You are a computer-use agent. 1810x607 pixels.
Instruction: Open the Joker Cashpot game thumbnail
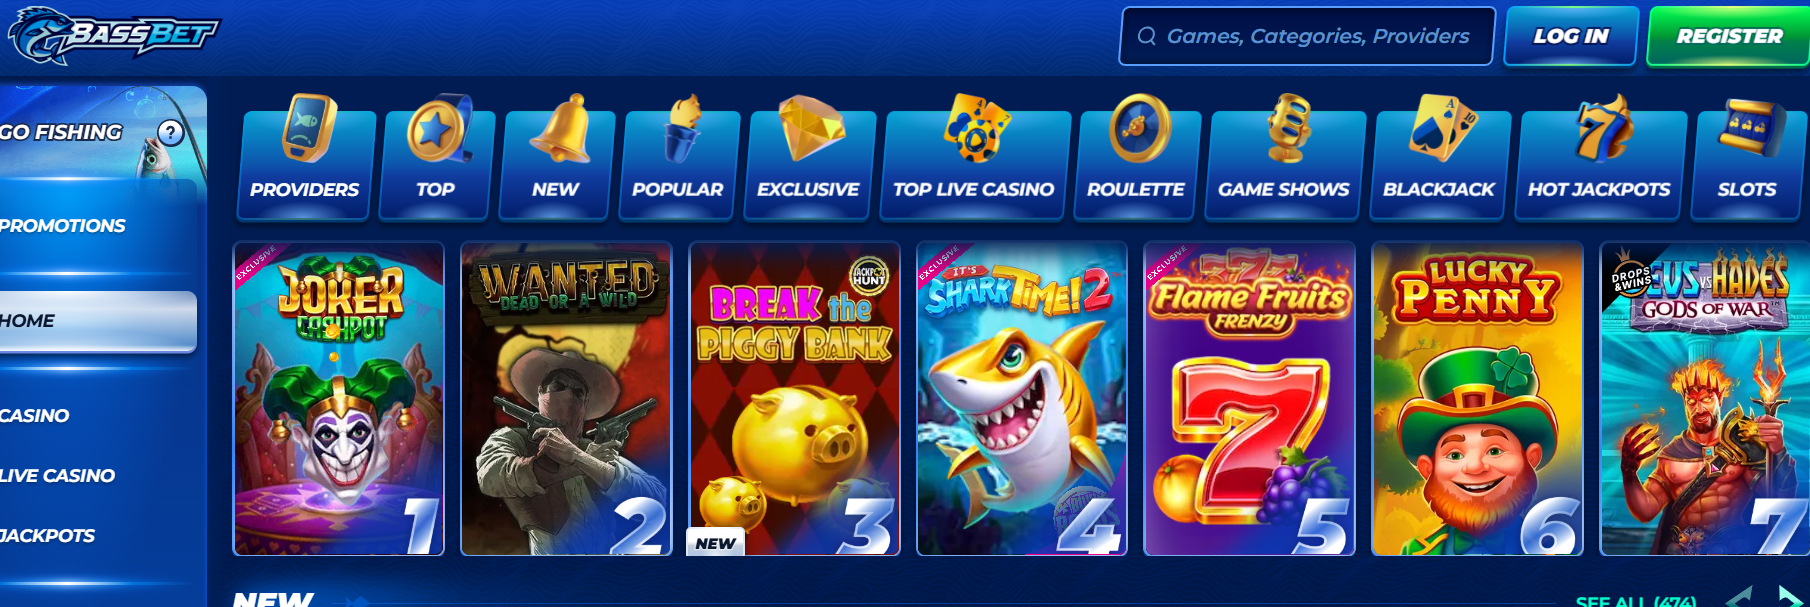(x=339, y=398)
